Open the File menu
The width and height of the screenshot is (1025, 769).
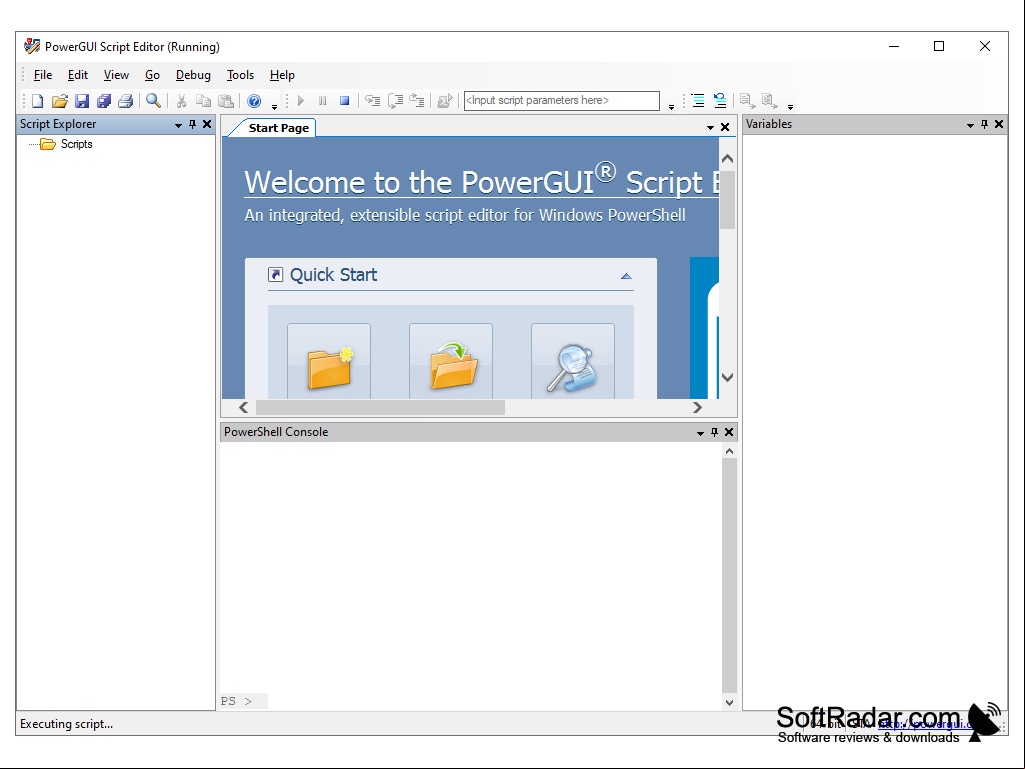click(x=42, y=75)
